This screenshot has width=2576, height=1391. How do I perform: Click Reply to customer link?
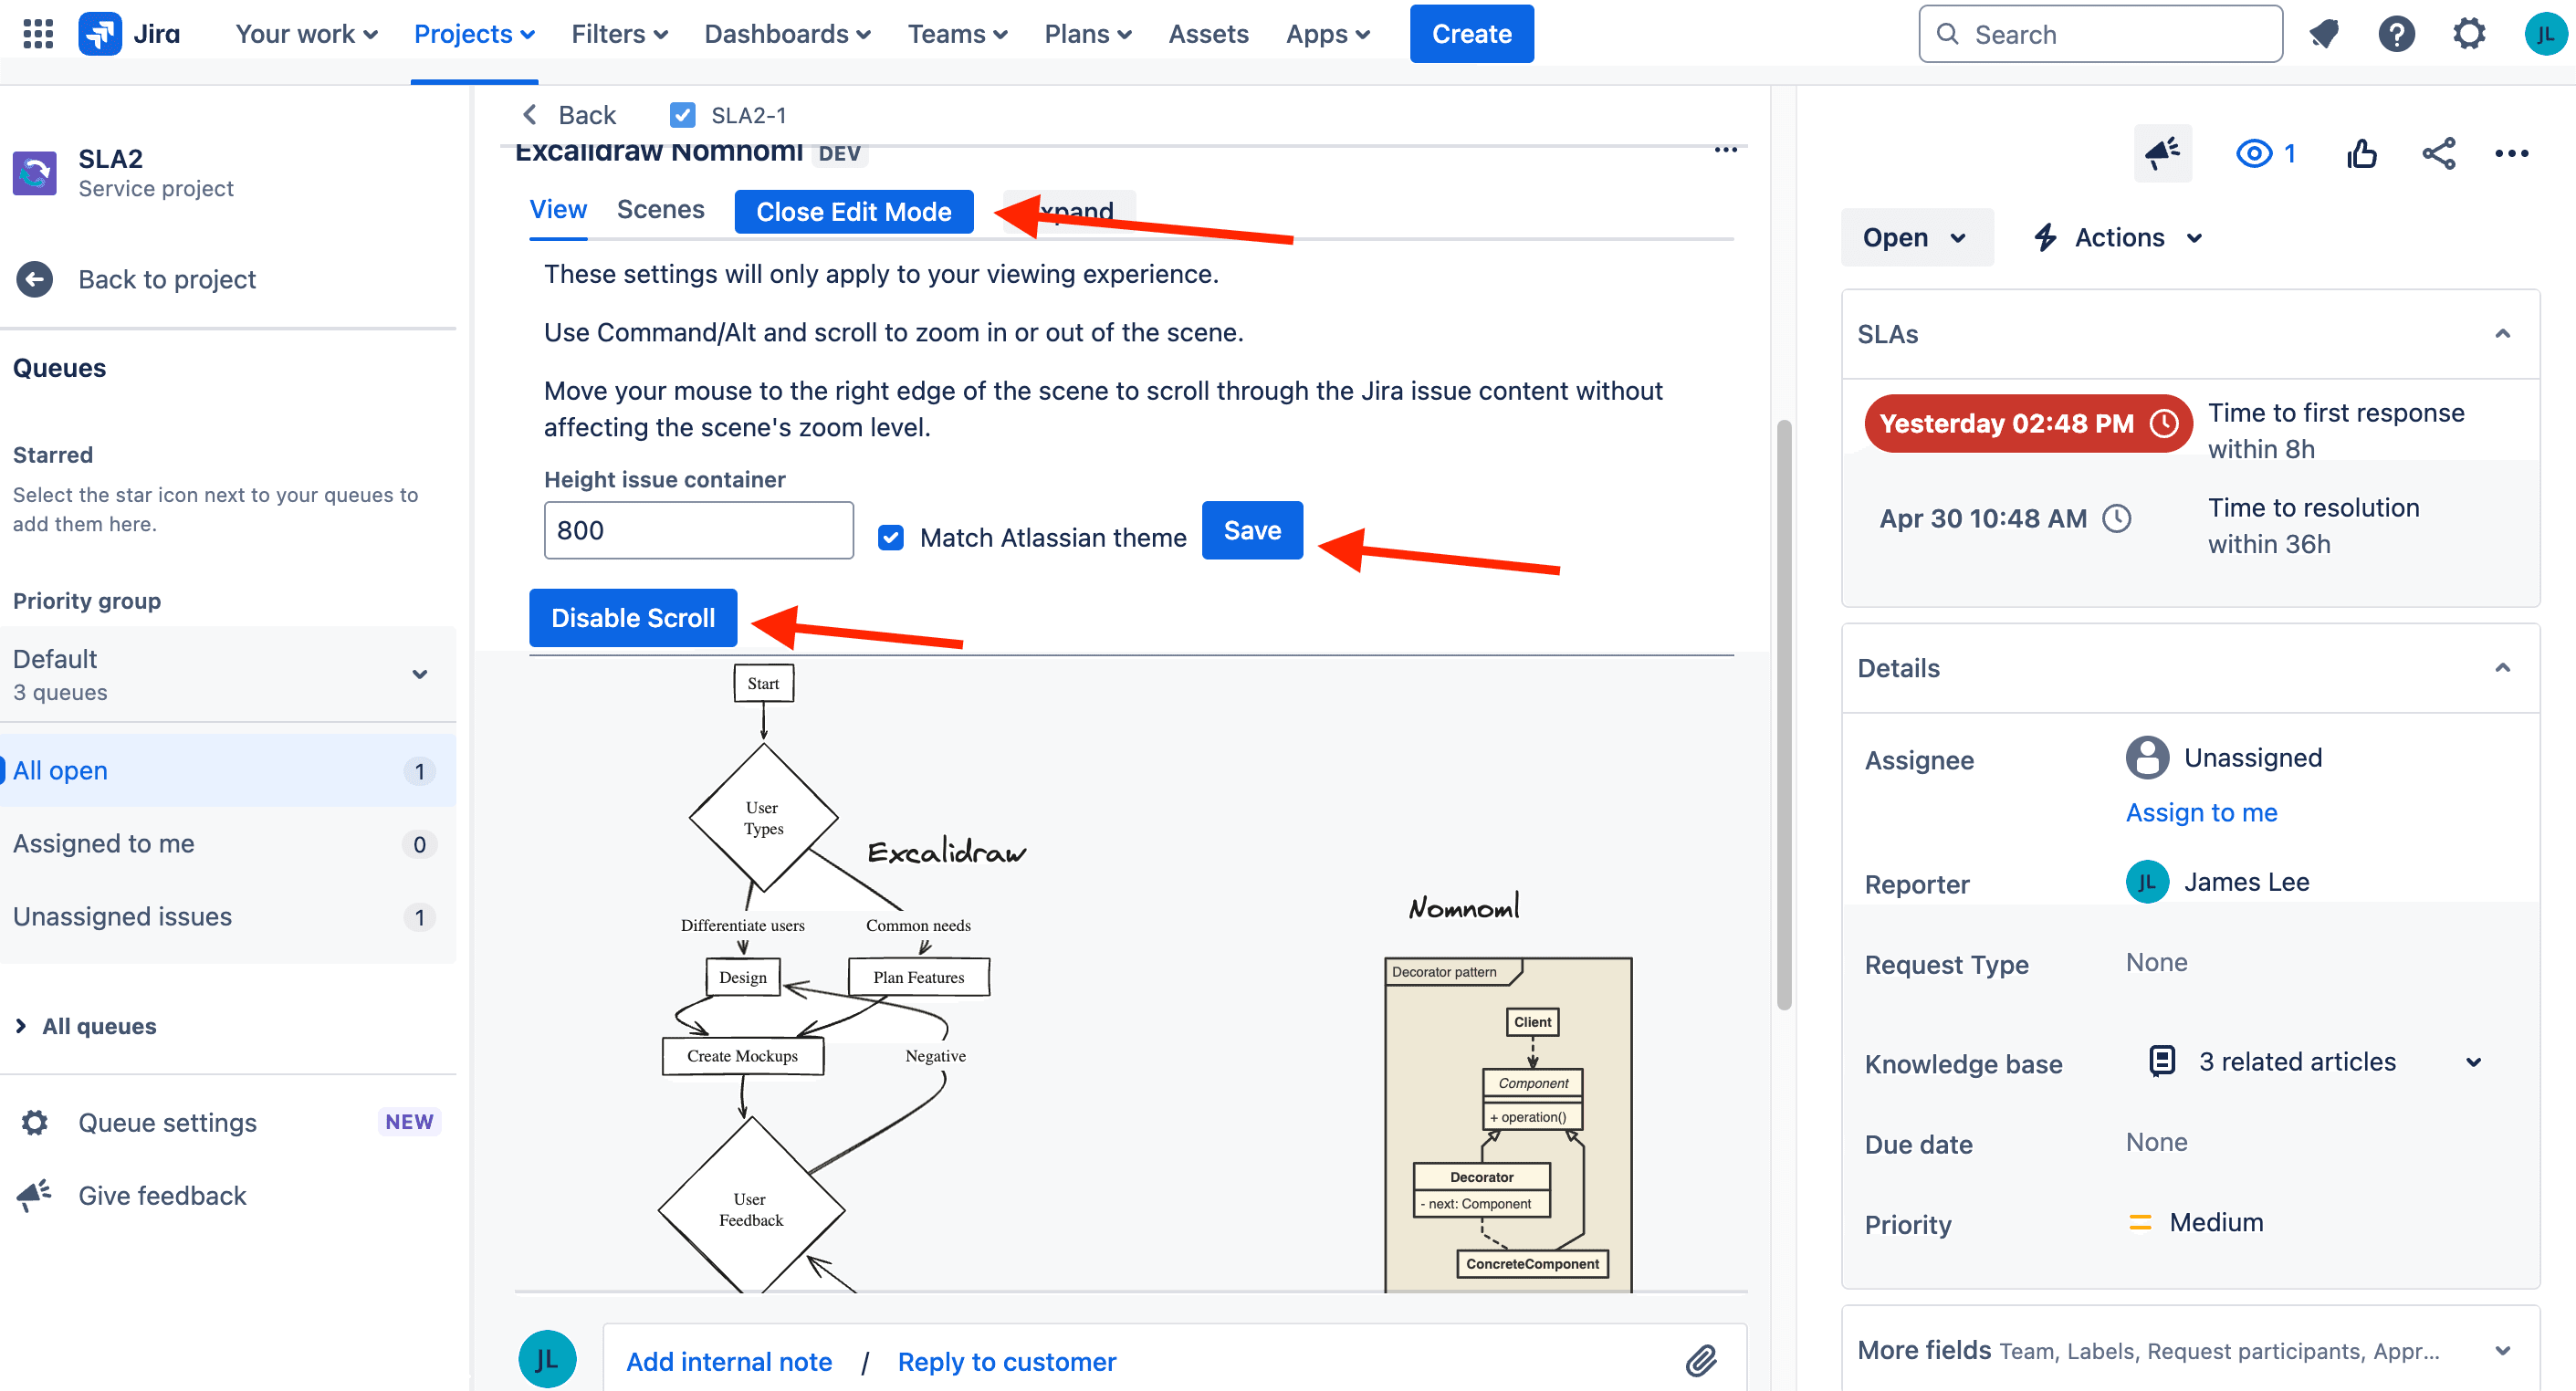tap(1006, 1361)
